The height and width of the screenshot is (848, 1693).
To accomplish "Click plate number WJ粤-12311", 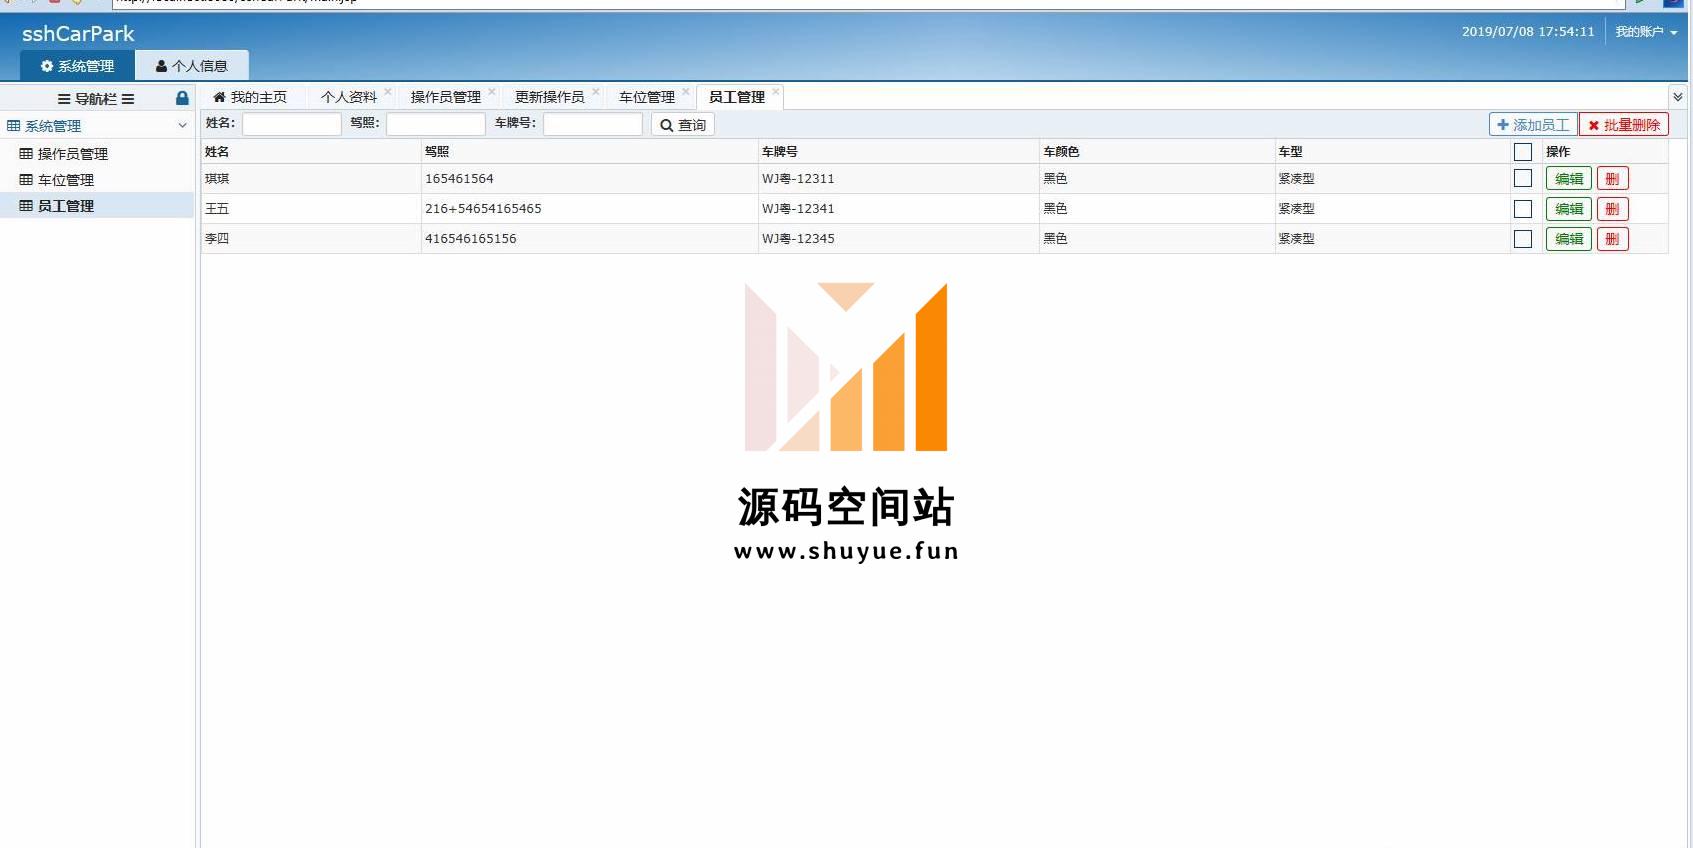I will pyautogui.click(x=798, y=179).
